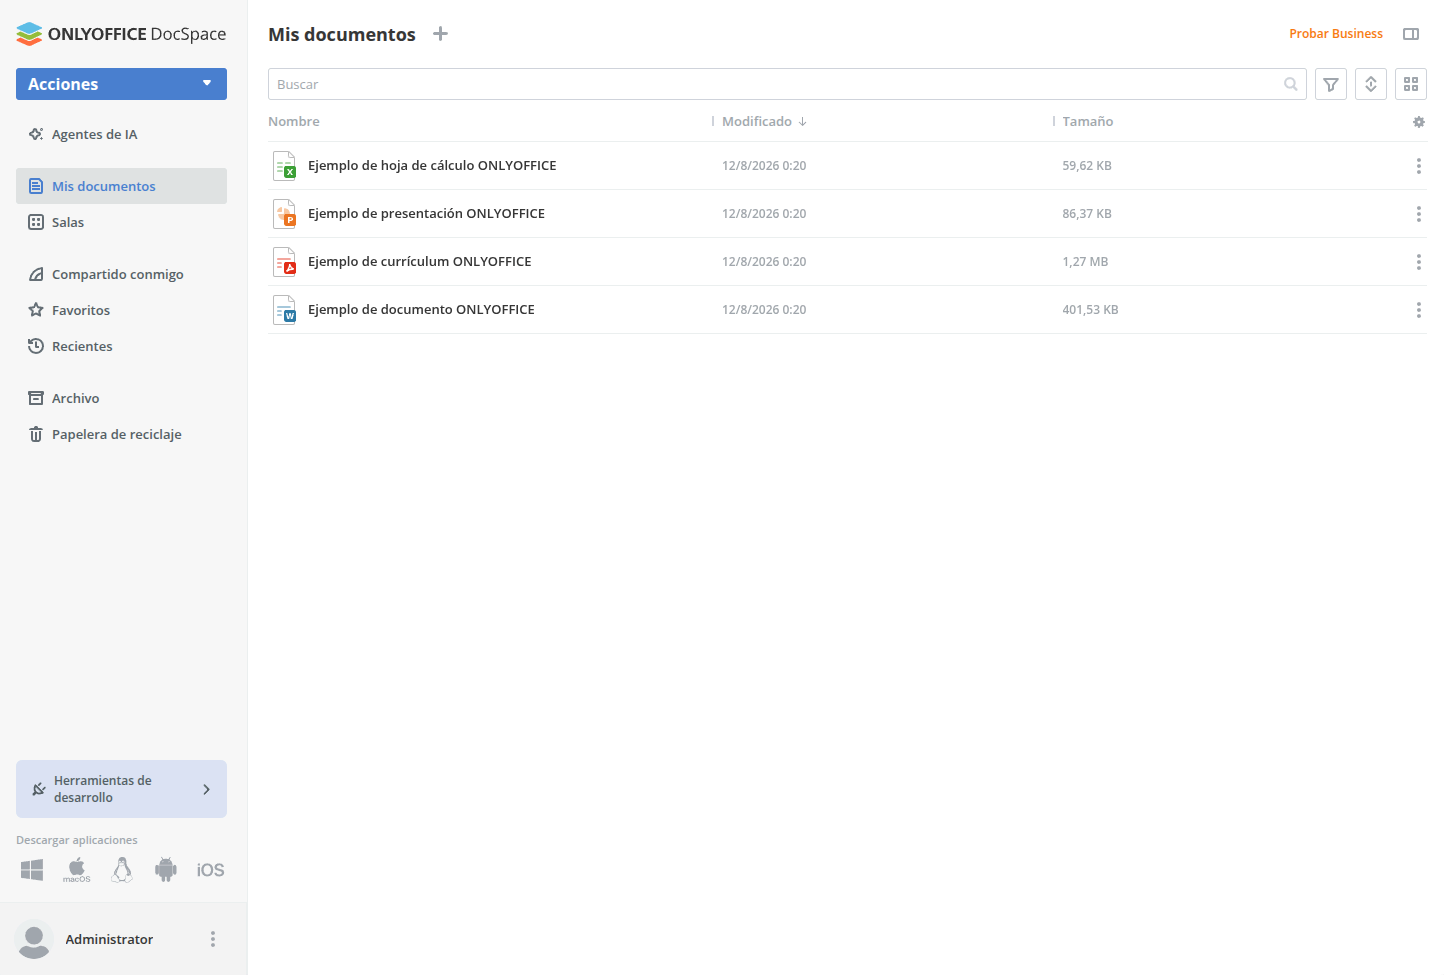Expand Herramientas de desarrollo panel

coord(121,789)
